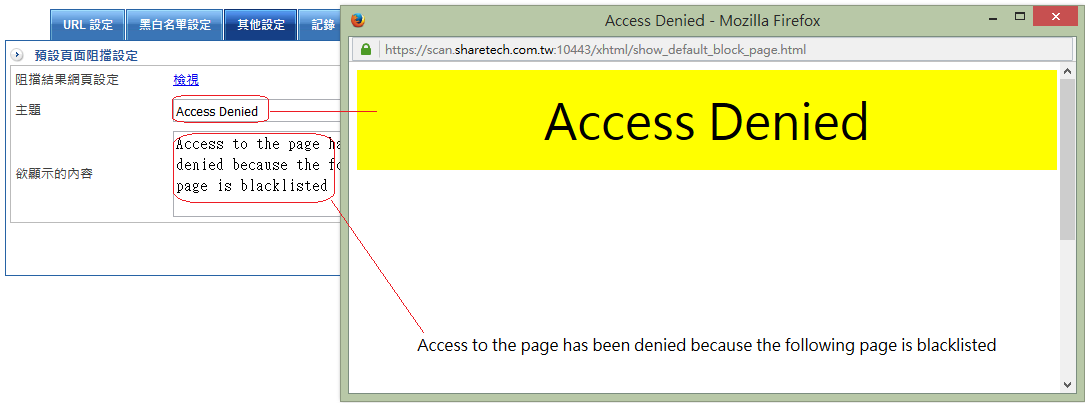Viewport: 1085px width, 403px height.
Task: Click the 預設頁面阻擋設定 section heading
Action: pyautogui.click(x=86, y=55)
